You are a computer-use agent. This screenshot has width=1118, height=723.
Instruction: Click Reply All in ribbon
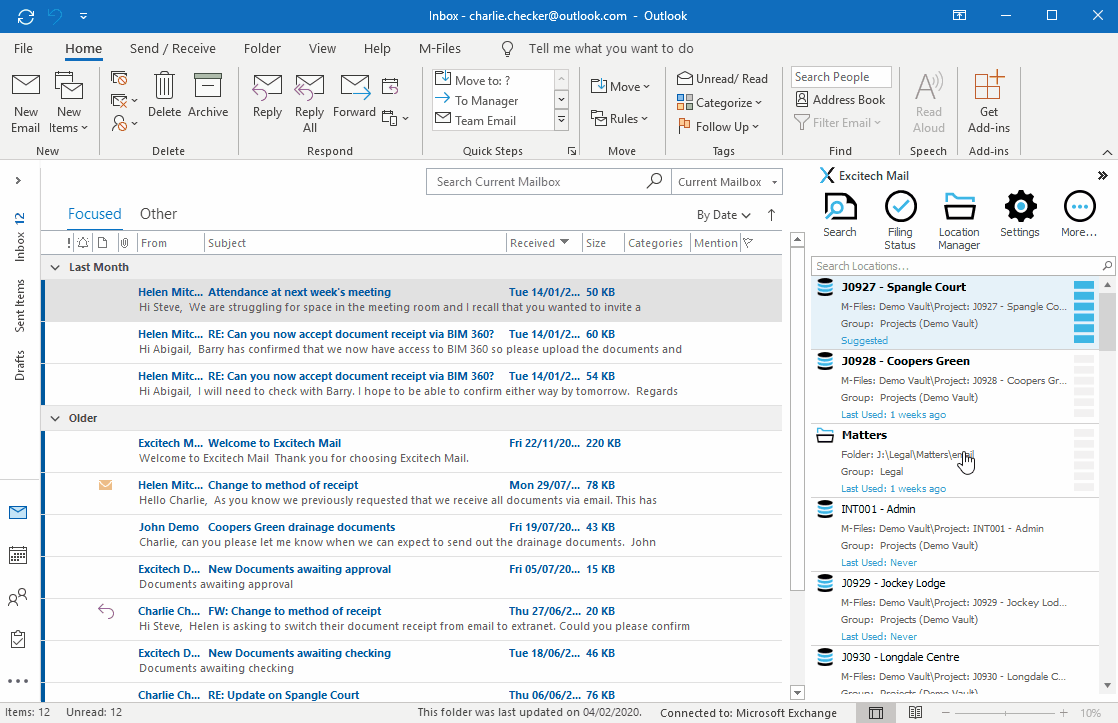point(309,103)
